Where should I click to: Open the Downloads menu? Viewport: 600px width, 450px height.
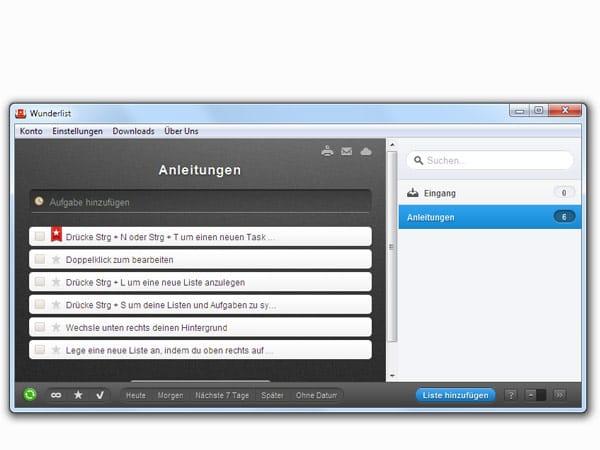(134, 131)
